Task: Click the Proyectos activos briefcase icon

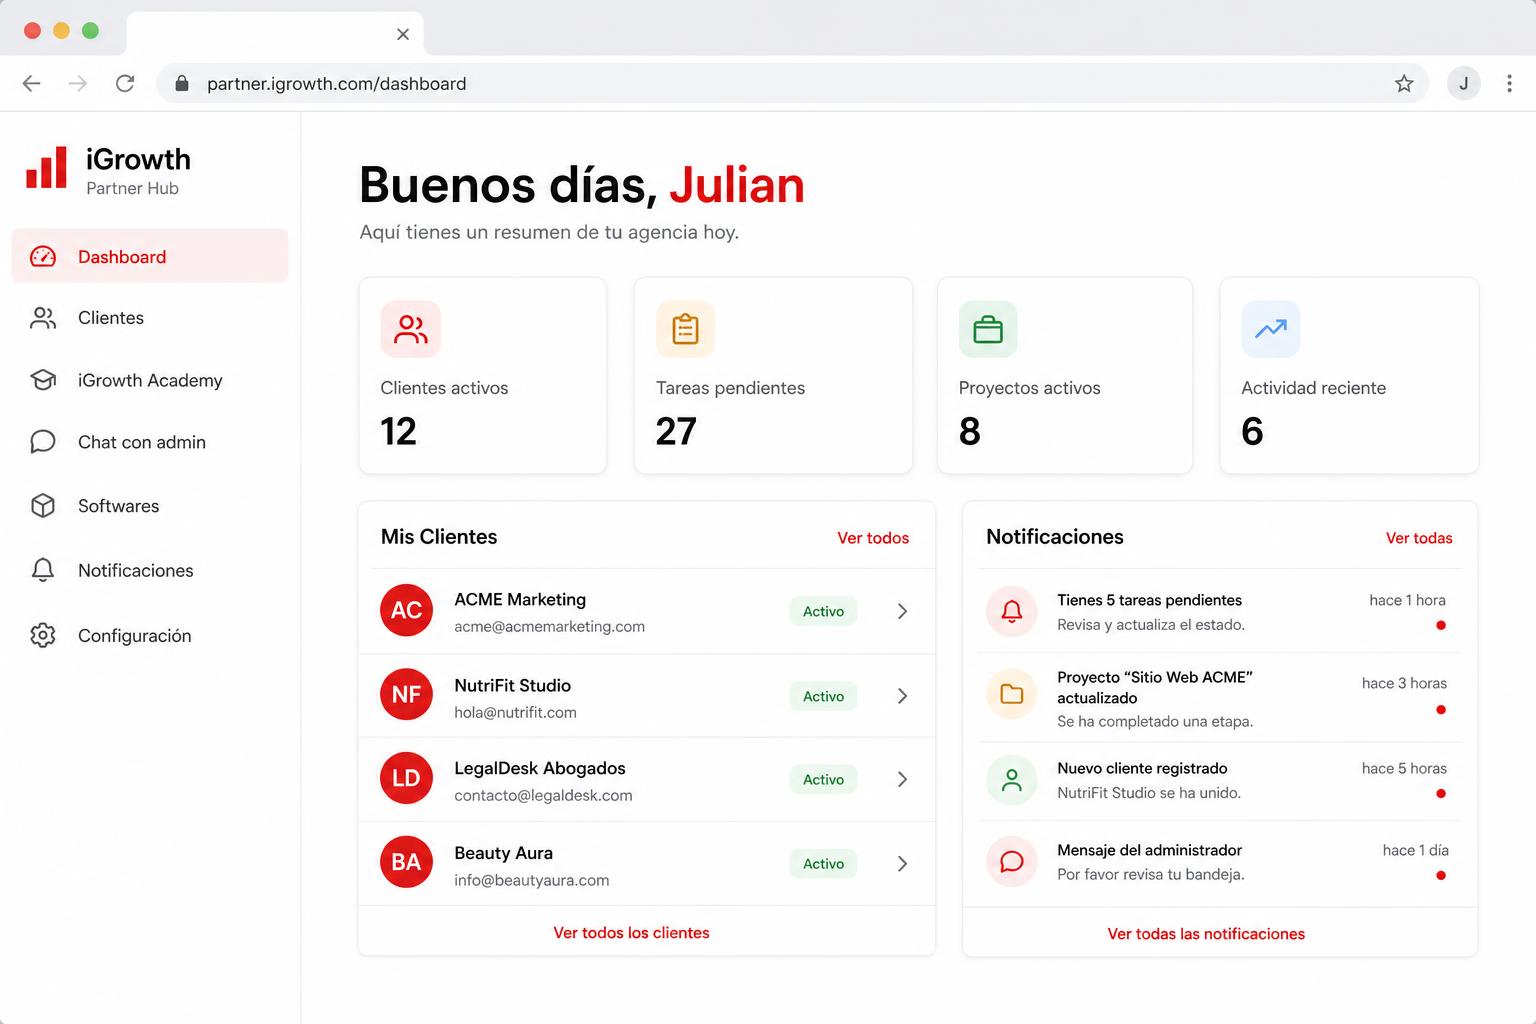Action: (x=988, y=329)
